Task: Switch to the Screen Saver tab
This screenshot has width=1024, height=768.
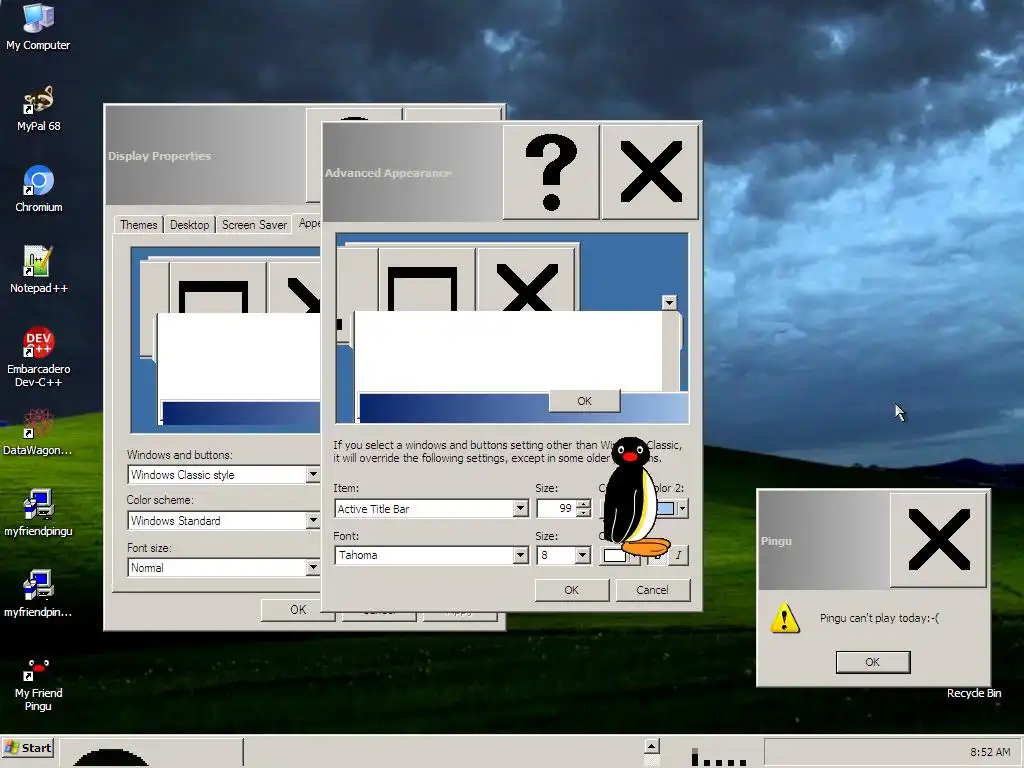Action: click(254, 225)
